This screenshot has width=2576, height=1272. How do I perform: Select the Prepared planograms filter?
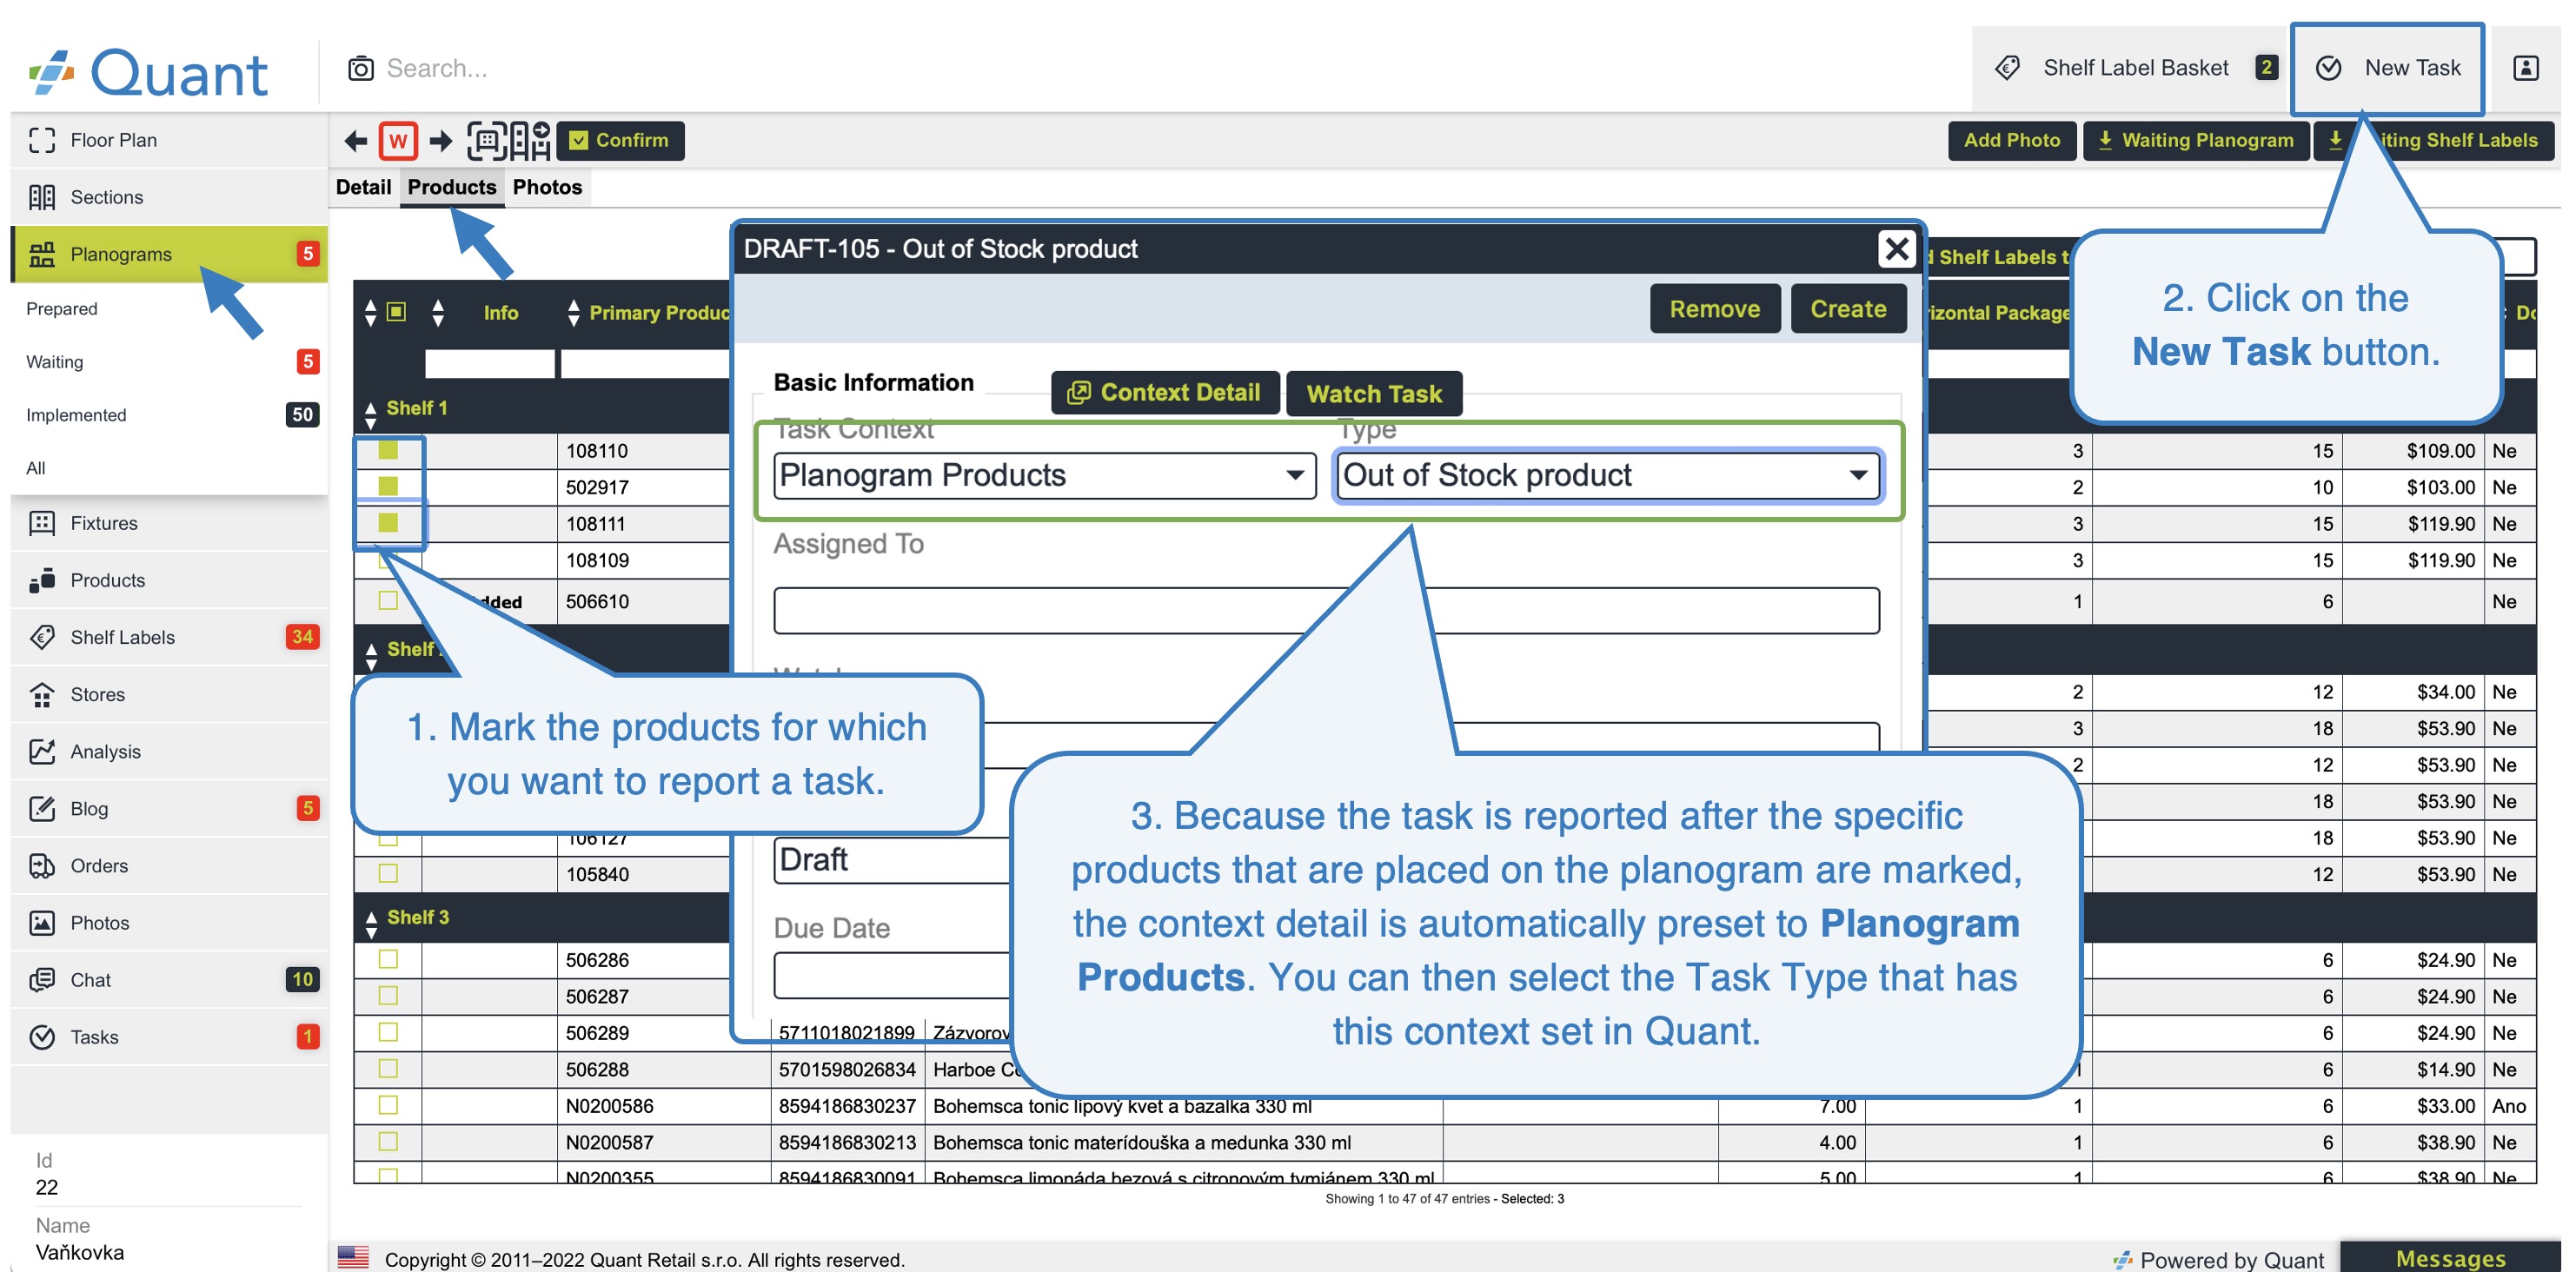tap(168, 309)
